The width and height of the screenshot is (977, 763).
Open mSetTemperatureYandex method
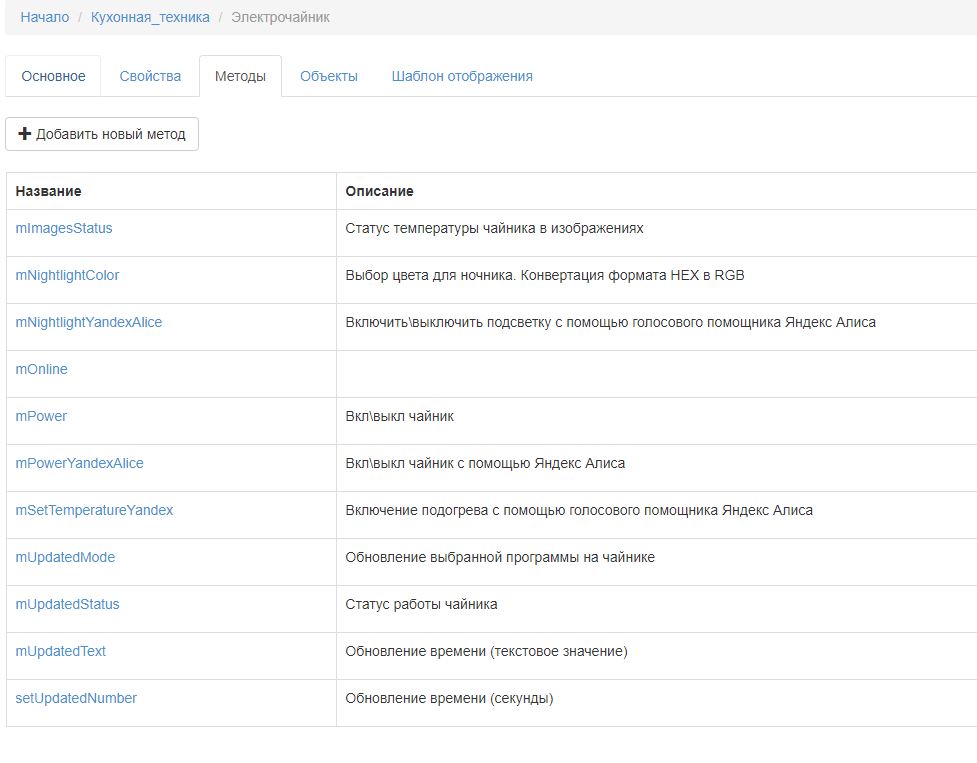tap(94, 510)
